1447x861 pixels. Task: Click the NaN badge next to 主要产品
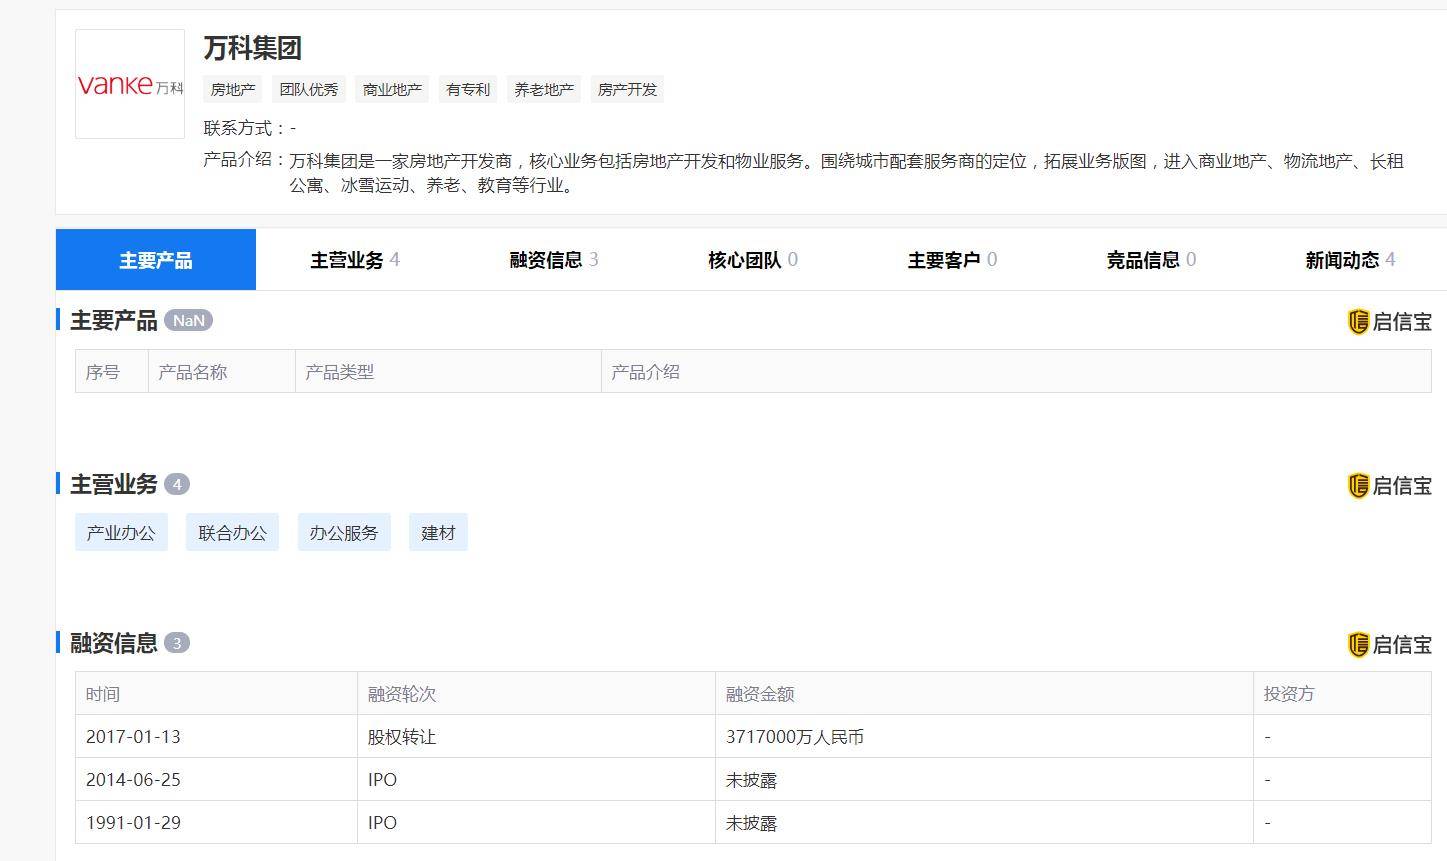click(188, 320)
